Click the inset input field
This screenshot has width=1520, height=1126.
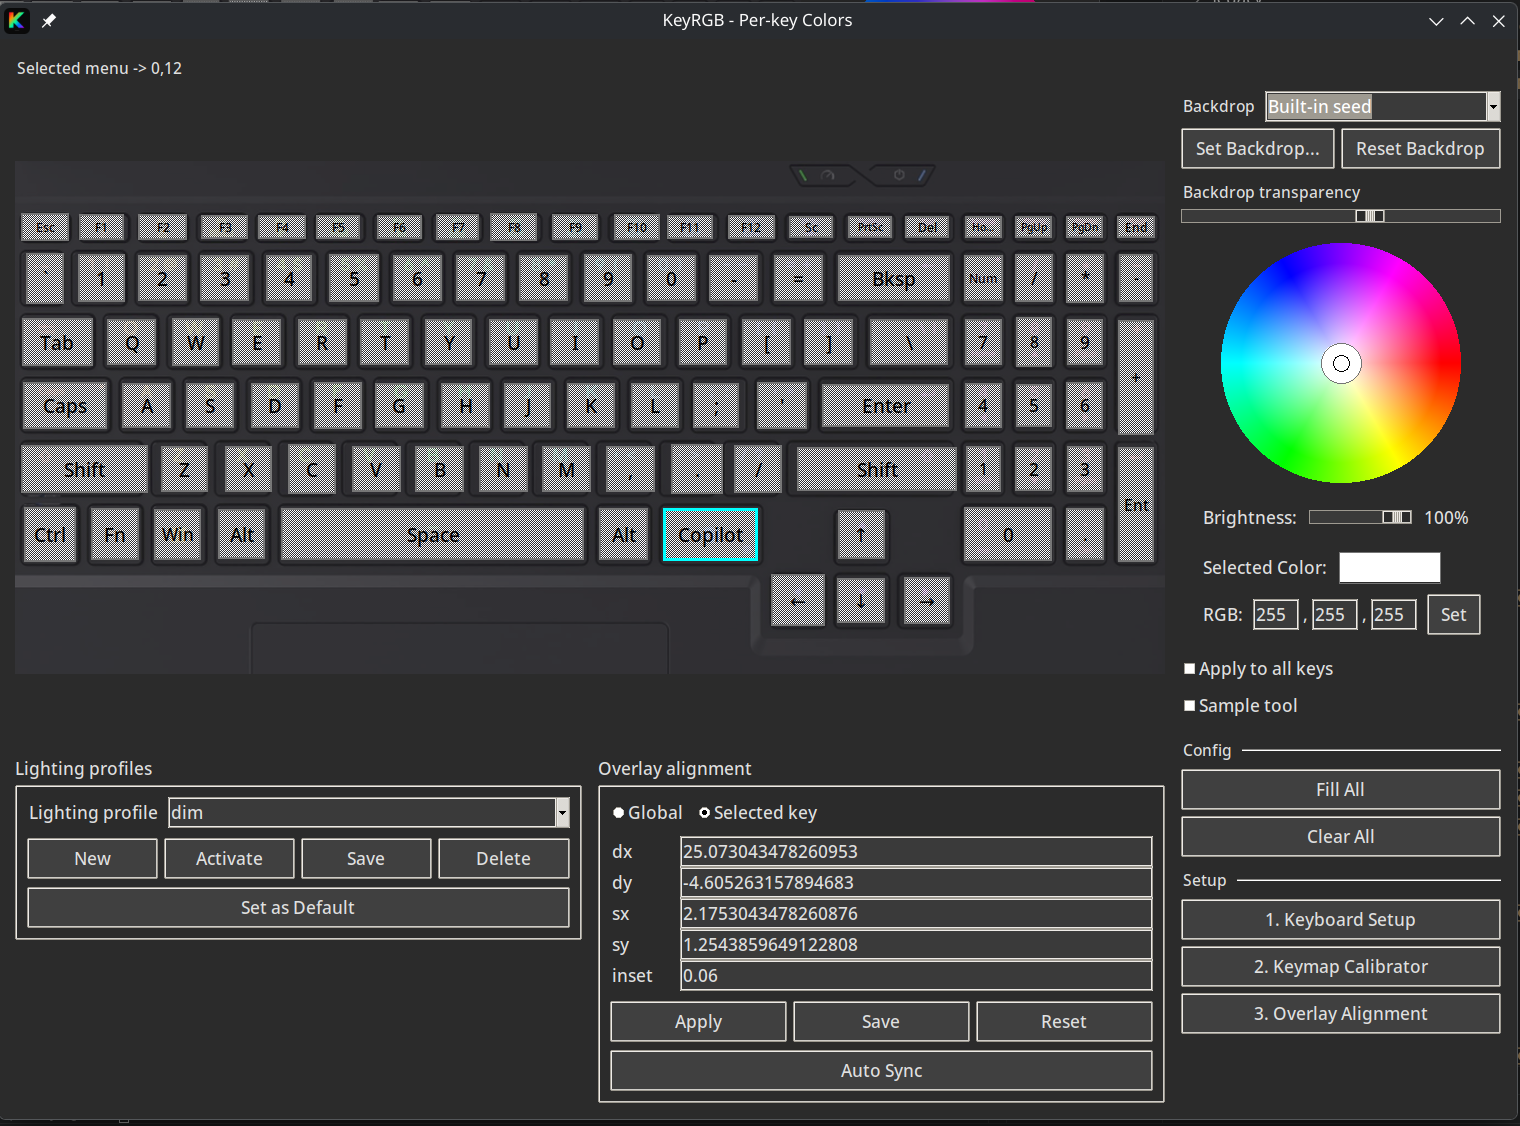click(916, 976)
